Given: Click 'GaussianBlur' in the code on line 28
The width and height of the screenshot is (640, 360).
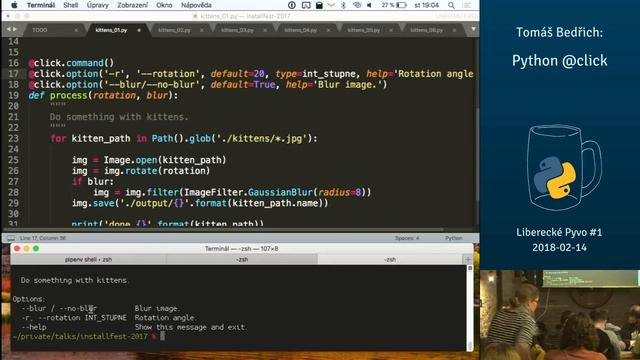Looking at the screenshot, I should coord(280,192).
